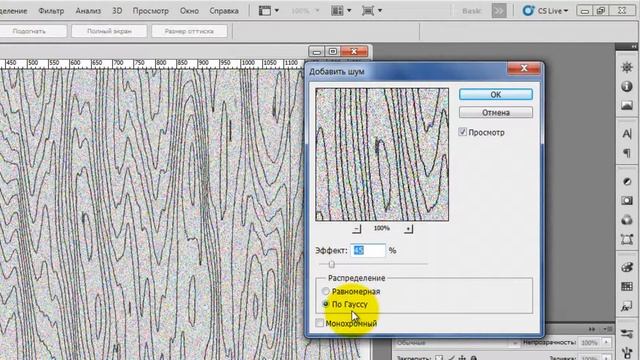The image size is (640, 360).
Task: Open the Styles fx panel icon
Action: tap(627, 306)
